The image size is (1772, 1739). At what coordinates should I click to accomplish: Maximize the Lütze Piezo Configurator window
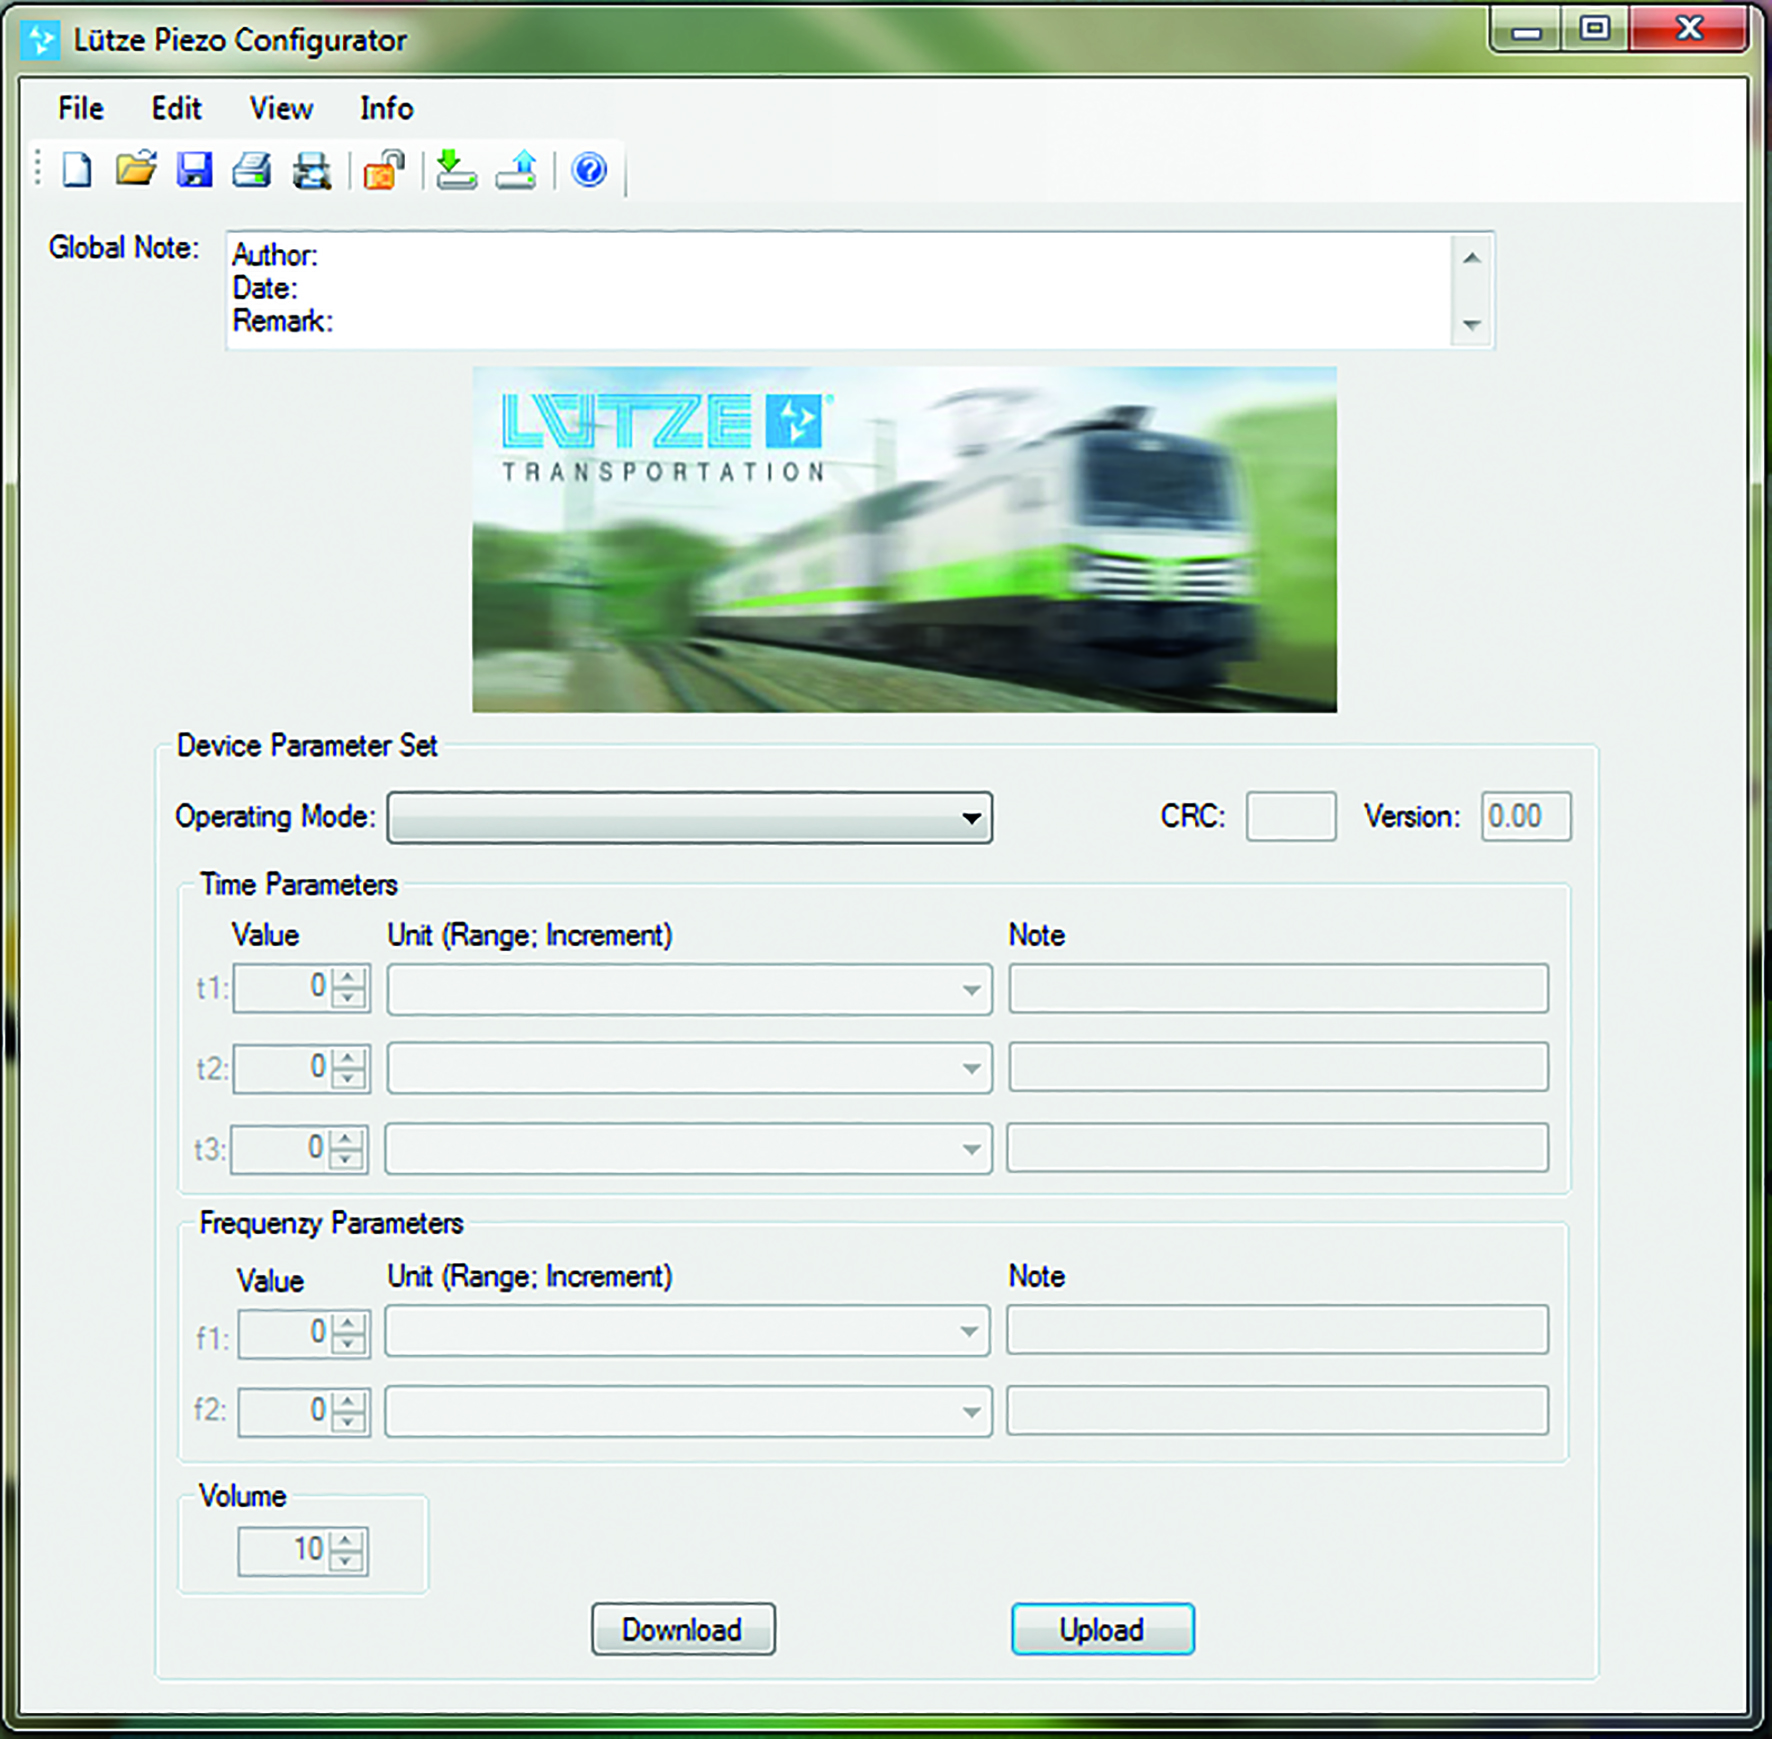pos(1595,29)
